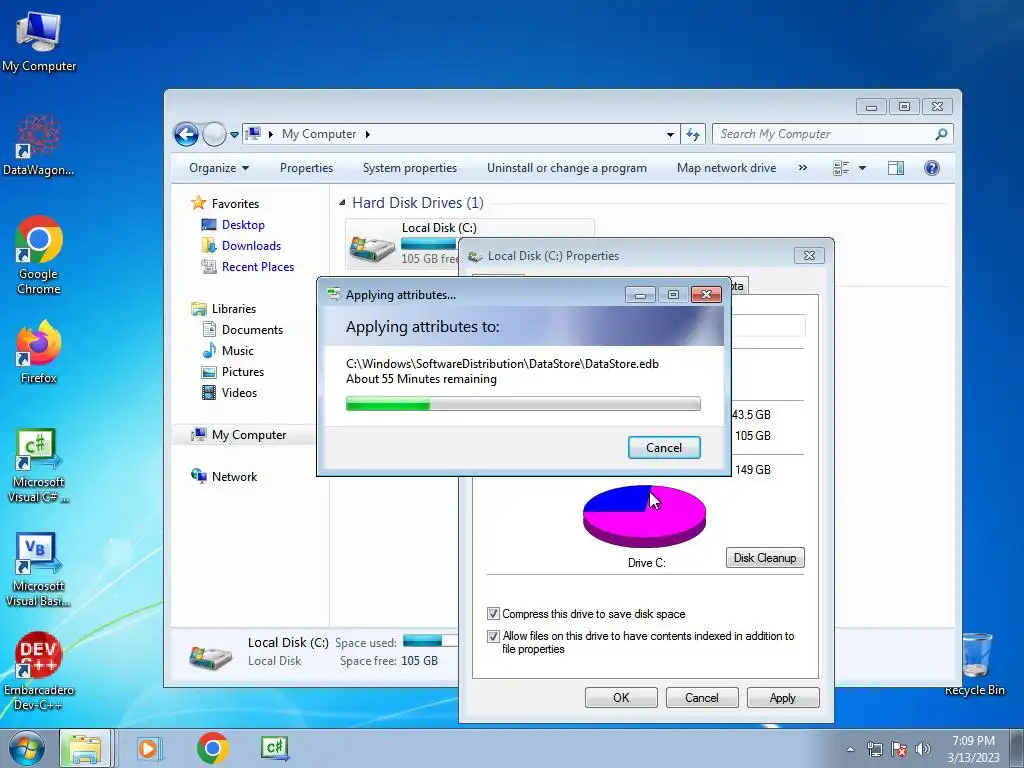Uncheck allow files to have contents indexed
The image size is (1024, 768).
(x=493, y=636)
